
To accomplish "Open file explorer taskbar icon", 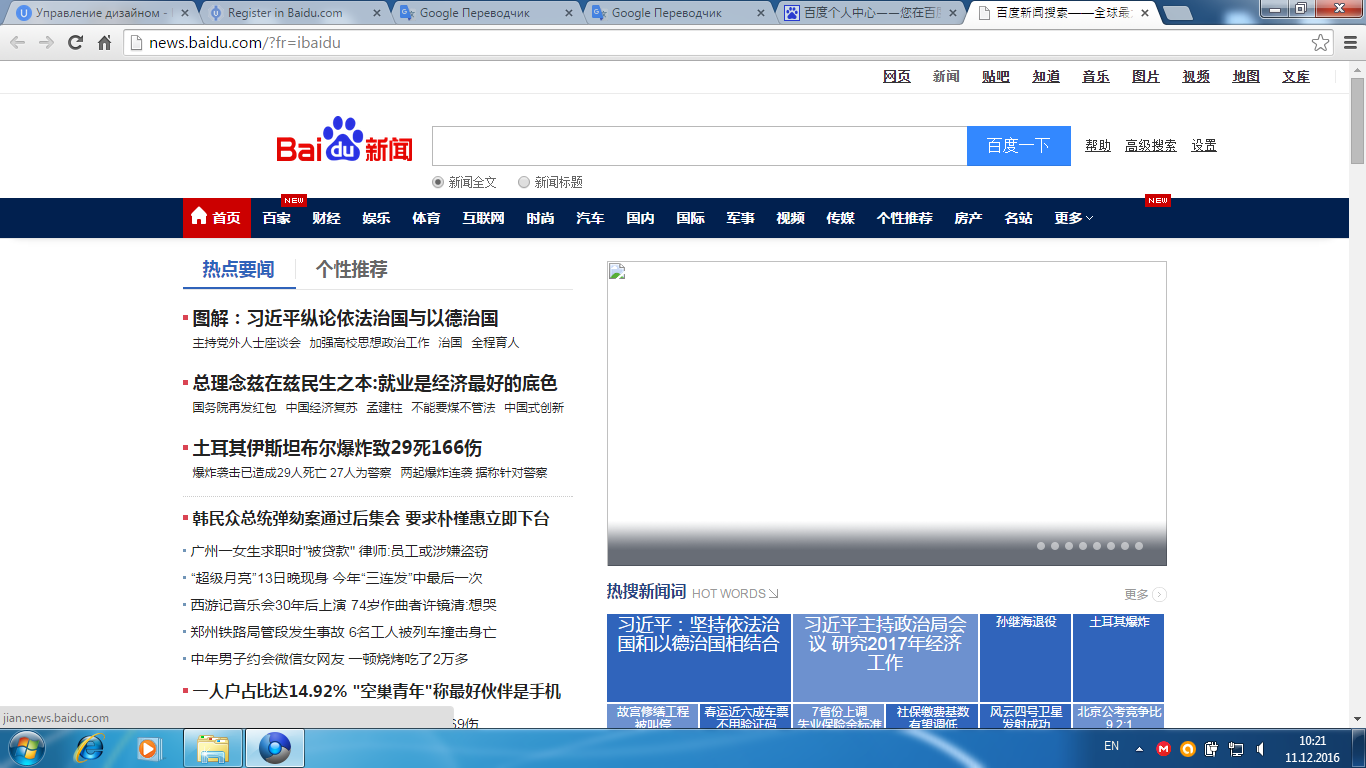I will click(213, 748).
